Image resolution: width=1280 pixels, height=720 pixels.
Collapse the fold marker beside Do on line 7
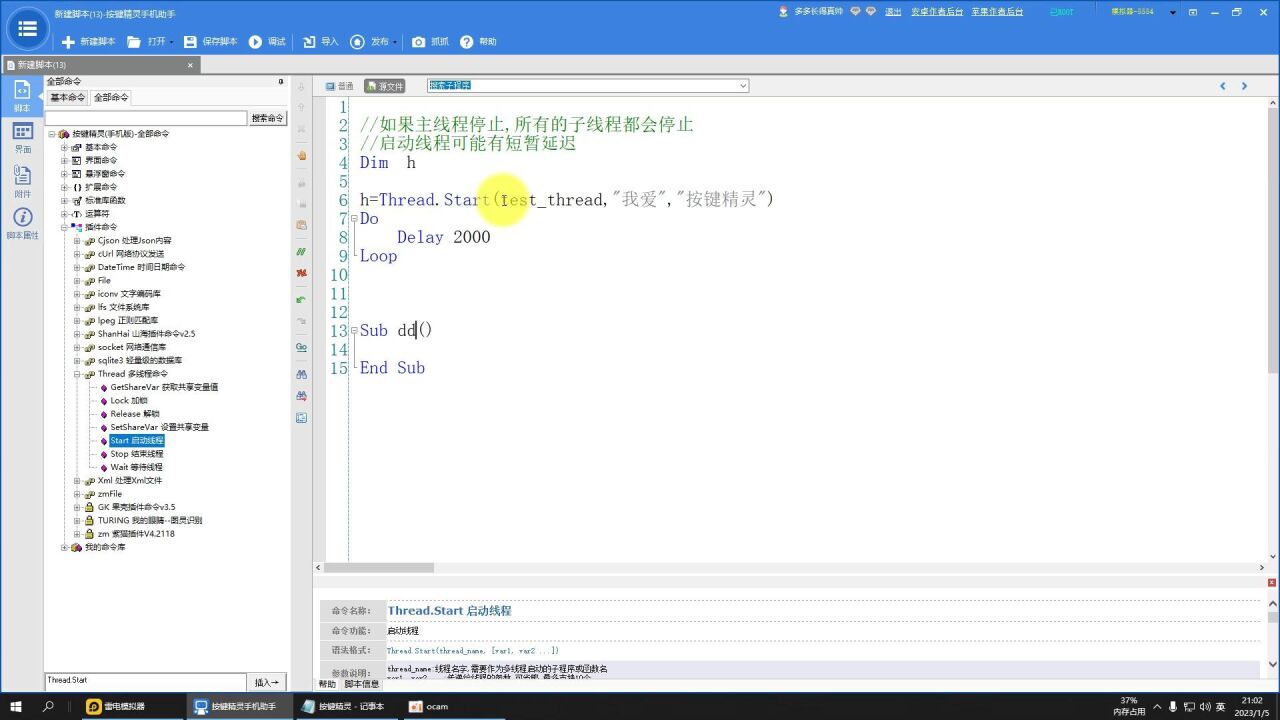pos(354,219)
